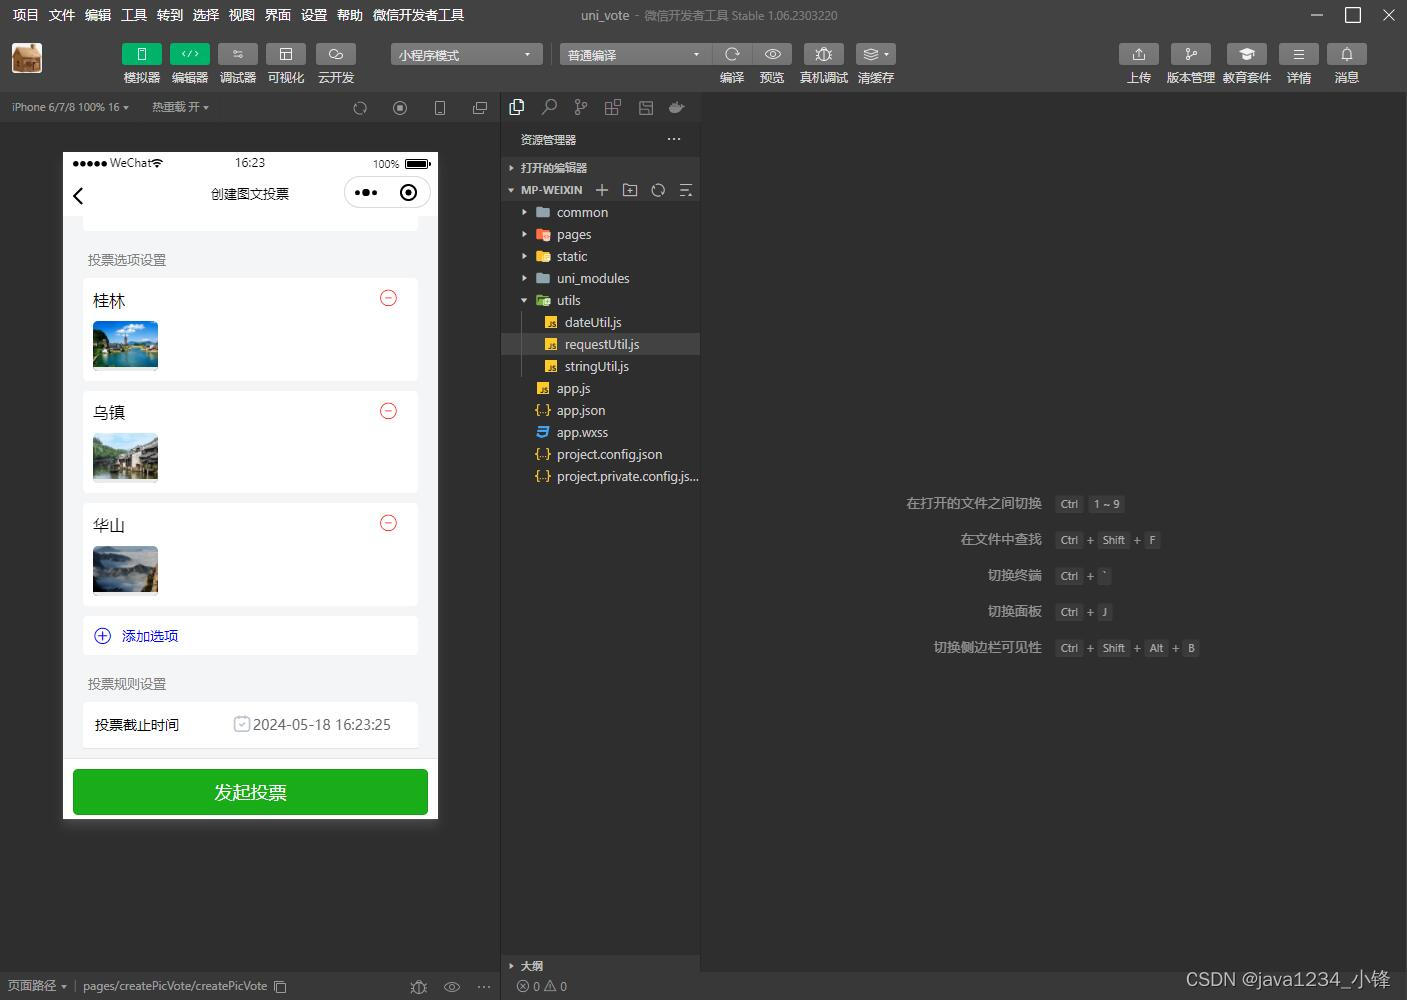The width and height of the screenshot is (1407, 1000).
Task: Open the 消息 notifications bell icon
Action: click(1346, 54)
